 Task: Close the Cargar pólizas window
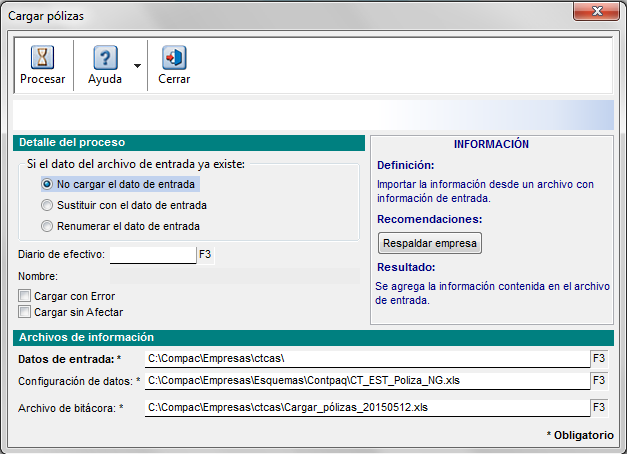[597, 11]
